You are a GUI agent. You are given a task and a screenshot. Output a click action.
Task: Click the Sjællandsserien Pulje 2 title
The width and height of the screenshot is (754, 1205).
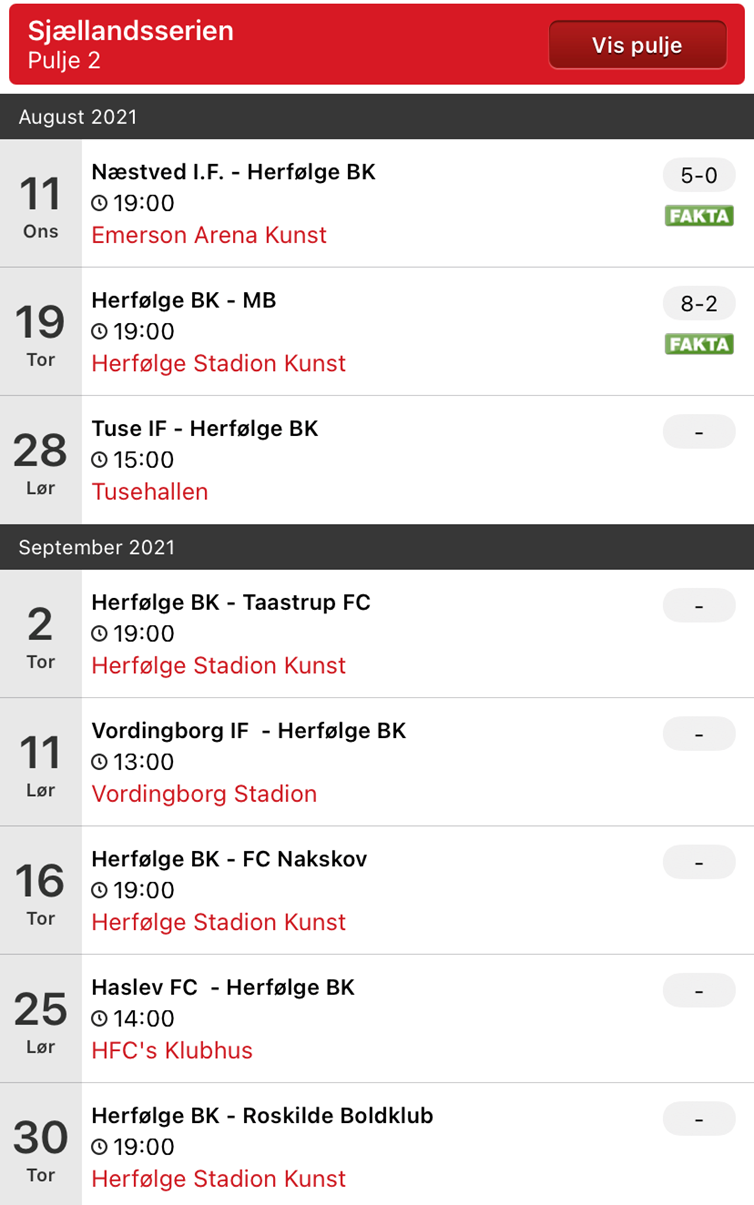[131, 45]
